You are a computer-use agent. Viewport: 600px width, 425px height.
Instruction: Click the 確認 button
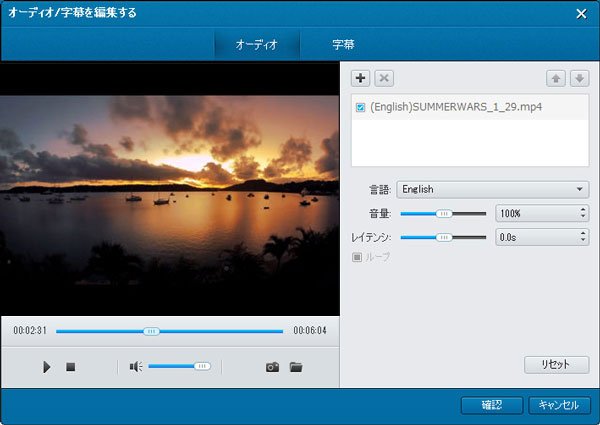pos(491,405)
